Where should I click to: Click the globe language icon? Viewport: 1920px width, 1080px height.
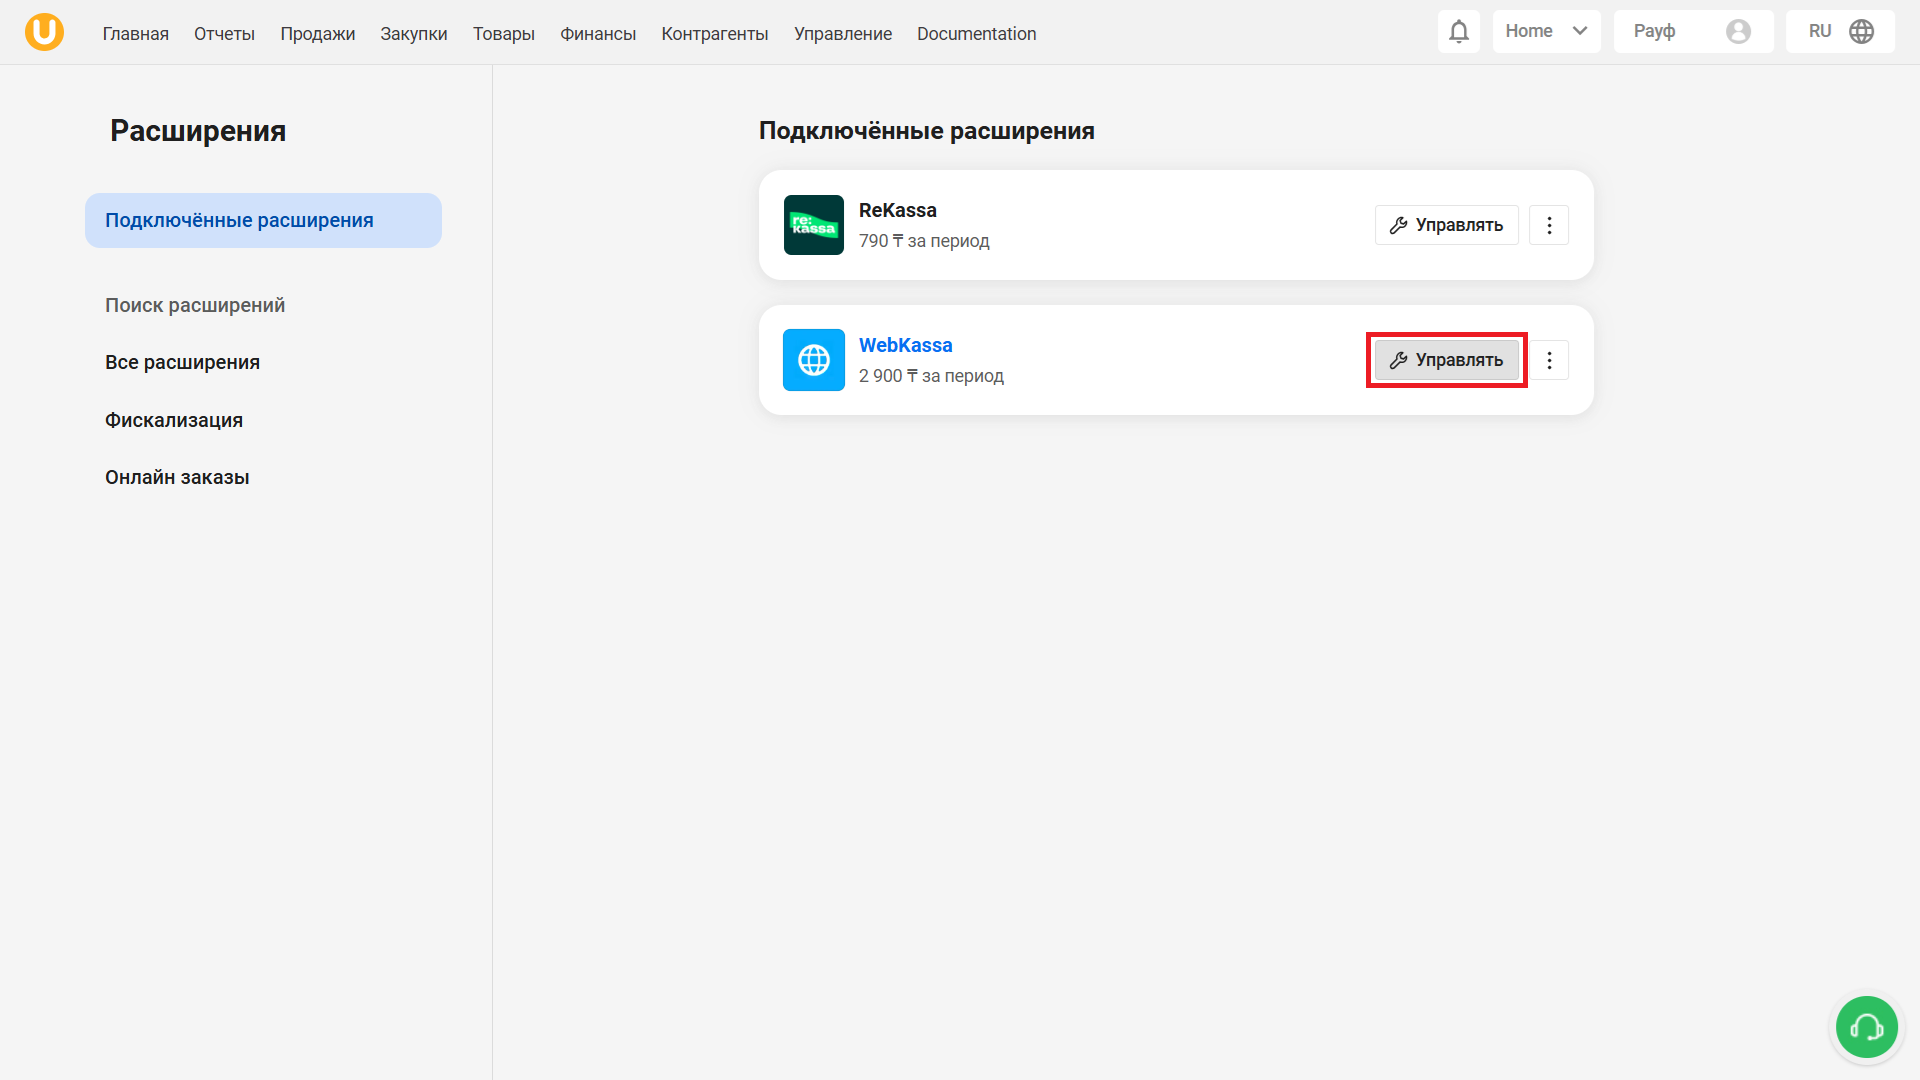(x=1861, y=32)
